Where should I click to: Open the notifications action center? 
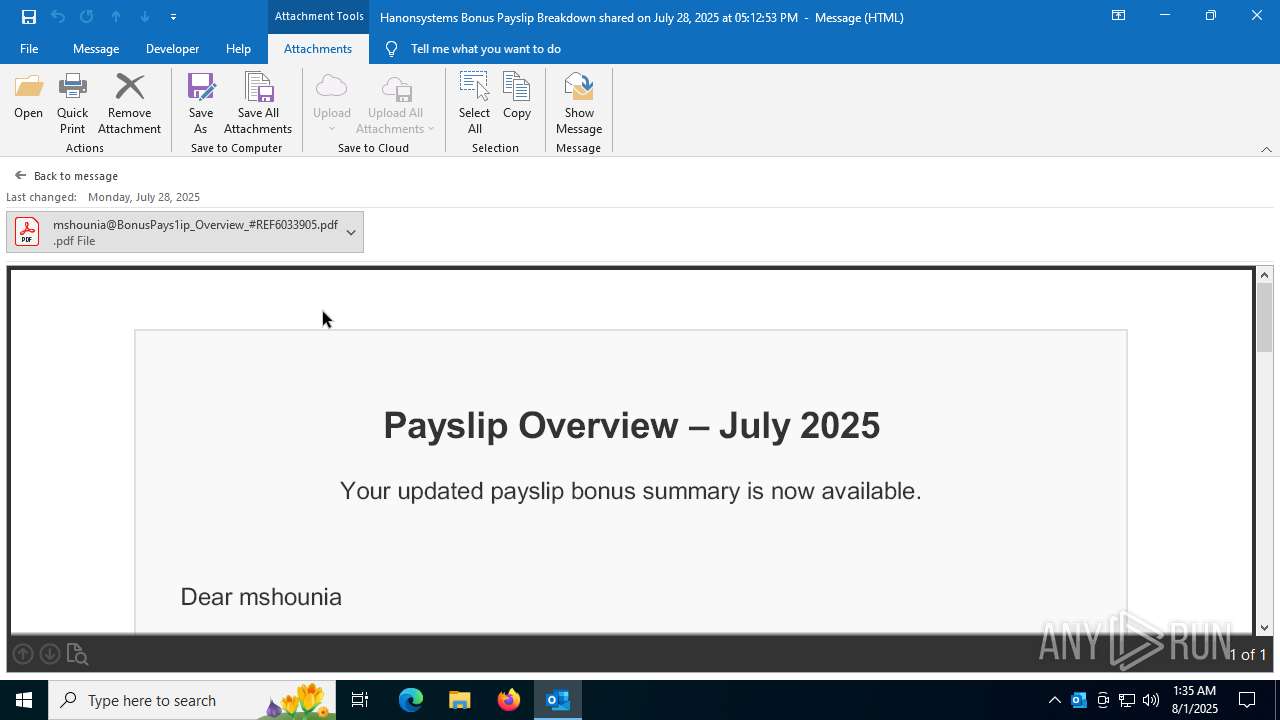pyautogui.click(x=1247, y=700)
